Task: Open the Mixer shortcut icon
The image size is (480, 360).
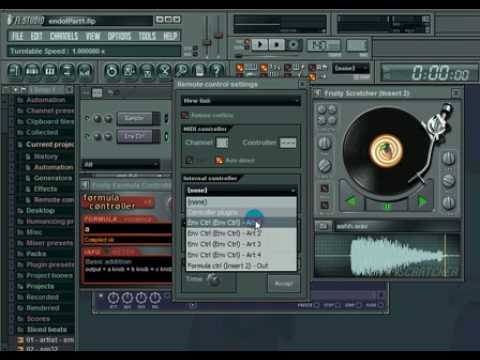Action: coord(85,71)
